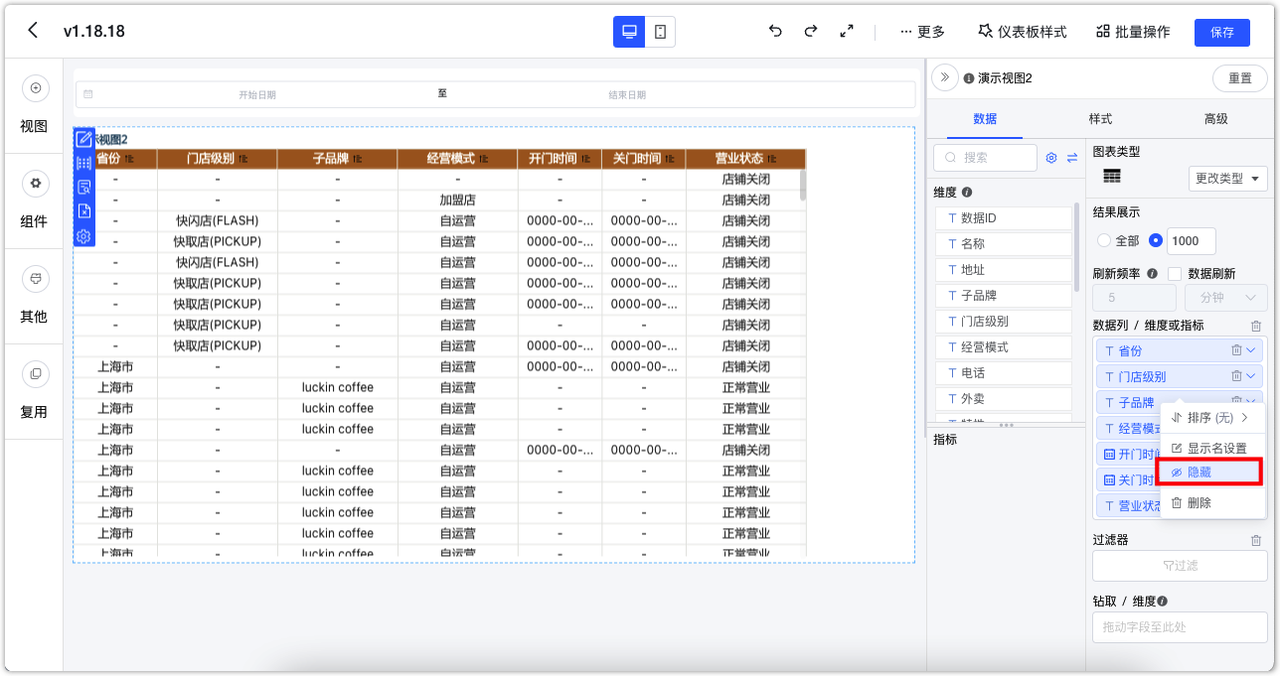Switch to the 高级 tab
The image size is (1280, 676).
pyautogui.click(x=1216, y=118)
